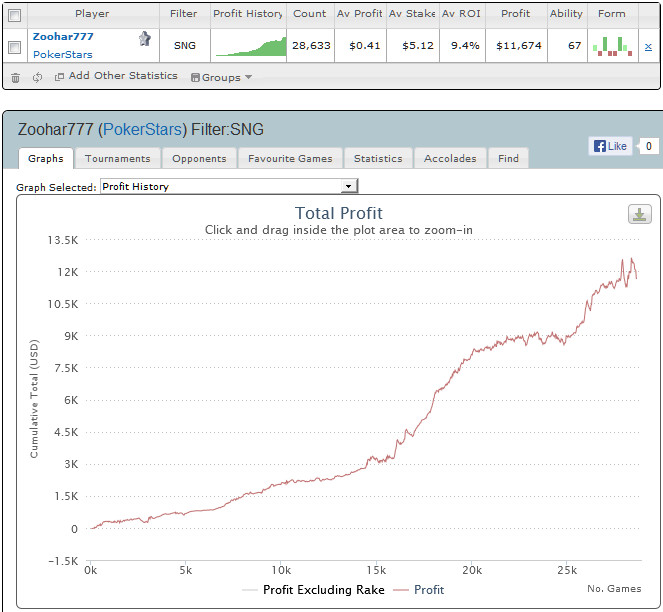Tick the select-all checkbox in table header
663x612 pixels.
tap(14, 14)
